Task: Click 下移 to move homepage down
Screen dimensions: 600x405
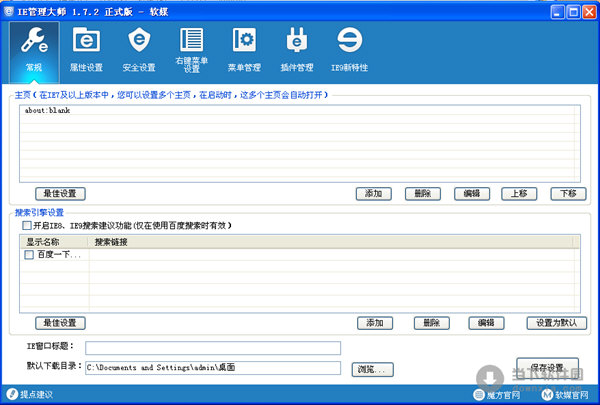Action: [568, 194]
